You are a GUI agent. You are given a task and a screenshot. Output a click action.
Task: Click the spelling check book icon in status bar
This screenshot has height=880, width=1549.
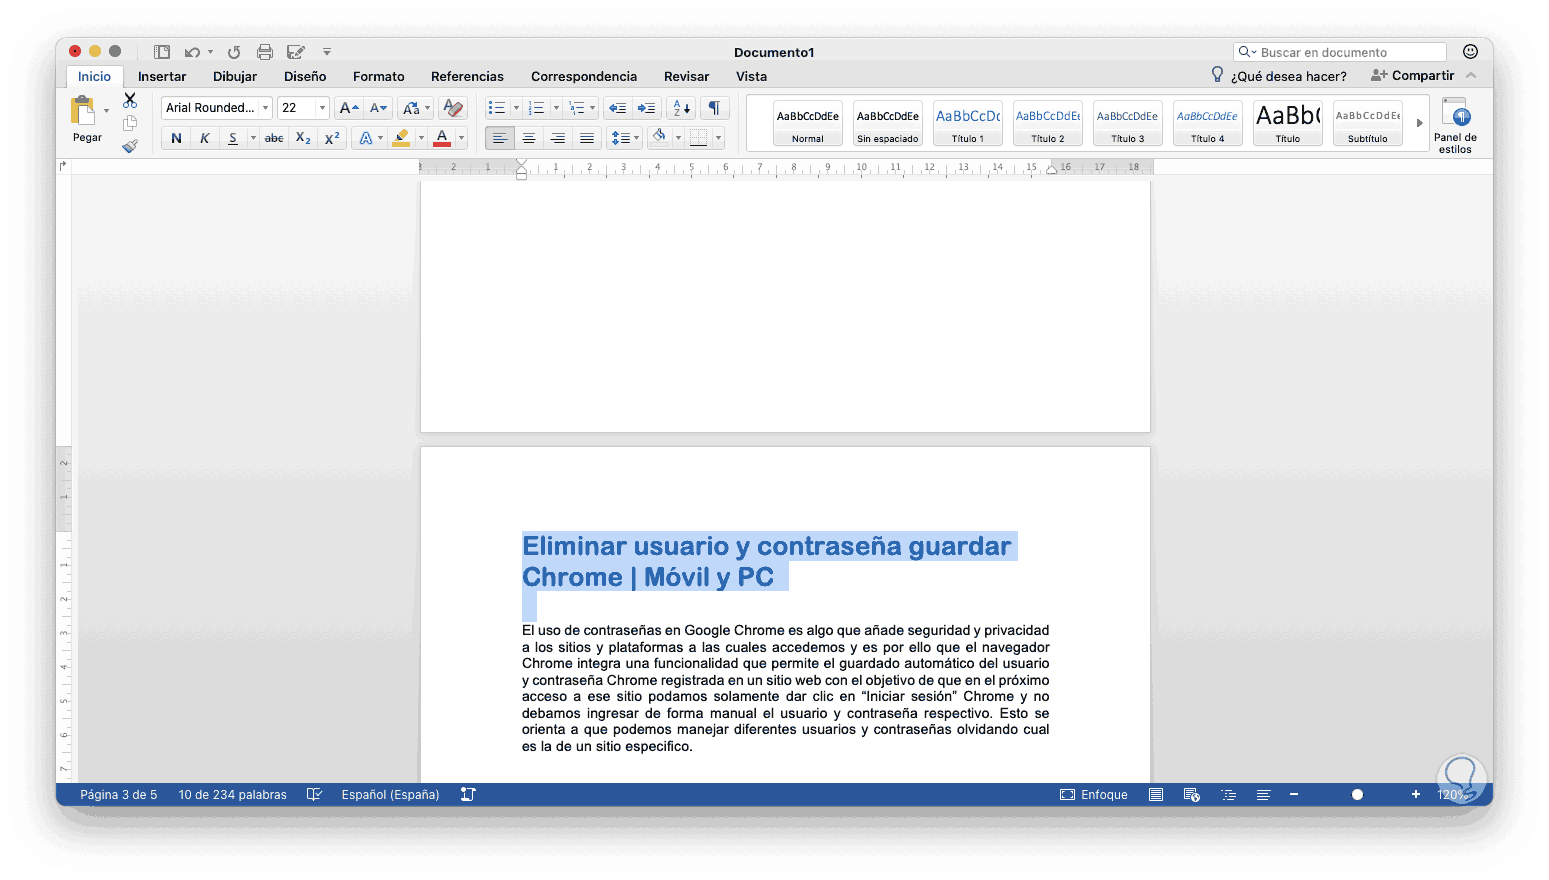(x=314, y=795)
